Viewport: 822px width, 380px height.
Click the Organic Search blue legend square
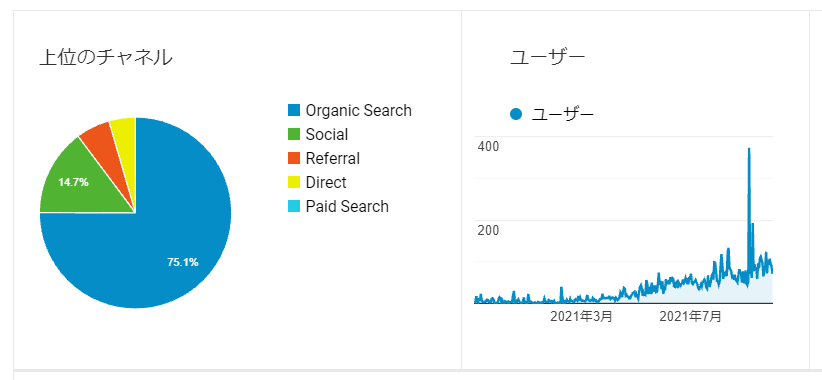tap(294, 111)
